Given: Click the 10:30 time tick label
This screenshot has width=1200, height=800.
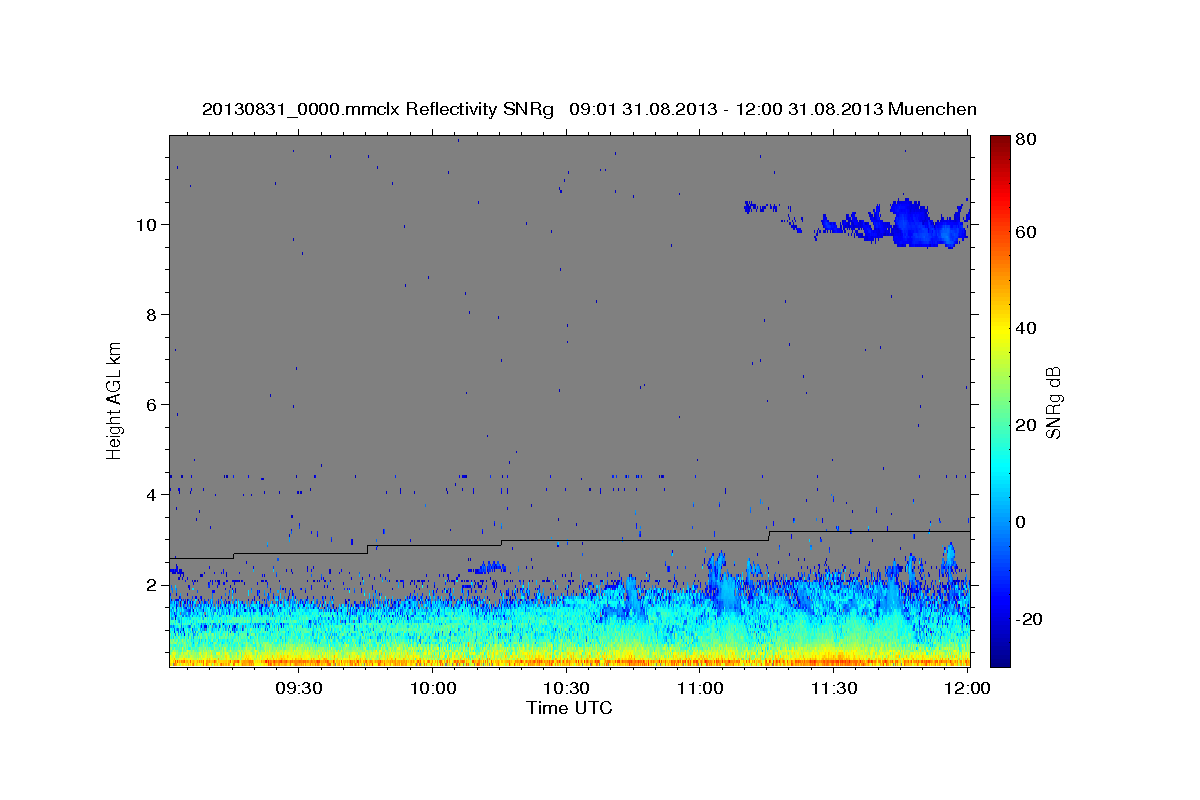Looking at the screenshot, I should point(566,689).
